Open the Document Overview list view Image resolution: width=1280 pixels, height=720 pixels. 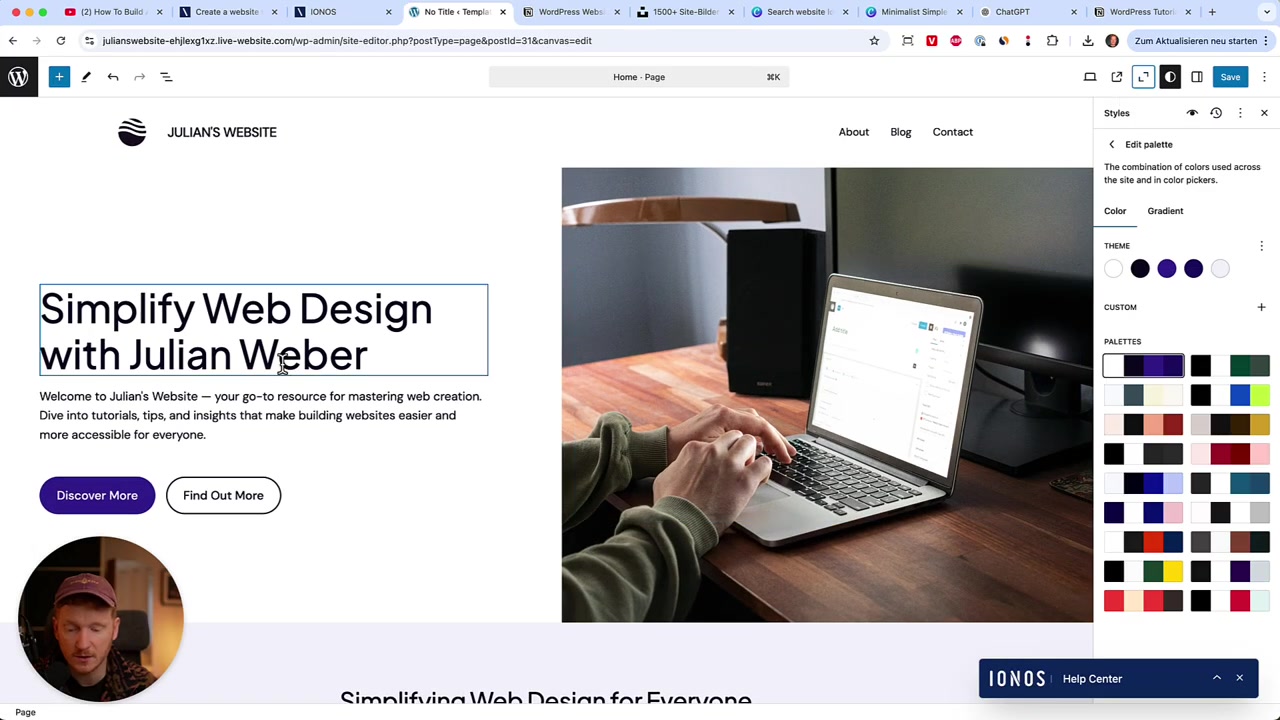(166, 77)
